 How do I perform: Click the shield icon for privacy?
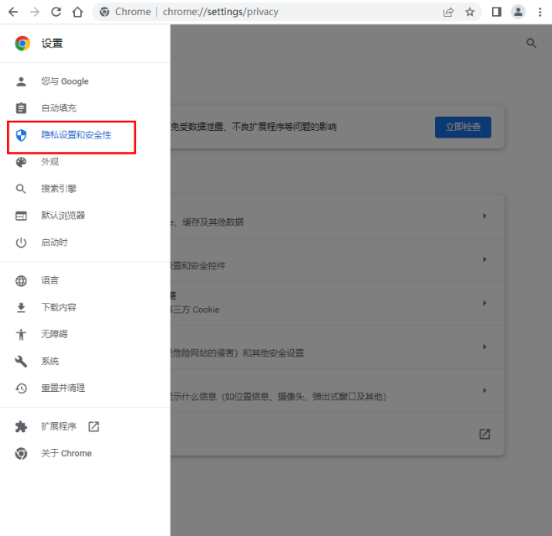click(x=21, y=135)
